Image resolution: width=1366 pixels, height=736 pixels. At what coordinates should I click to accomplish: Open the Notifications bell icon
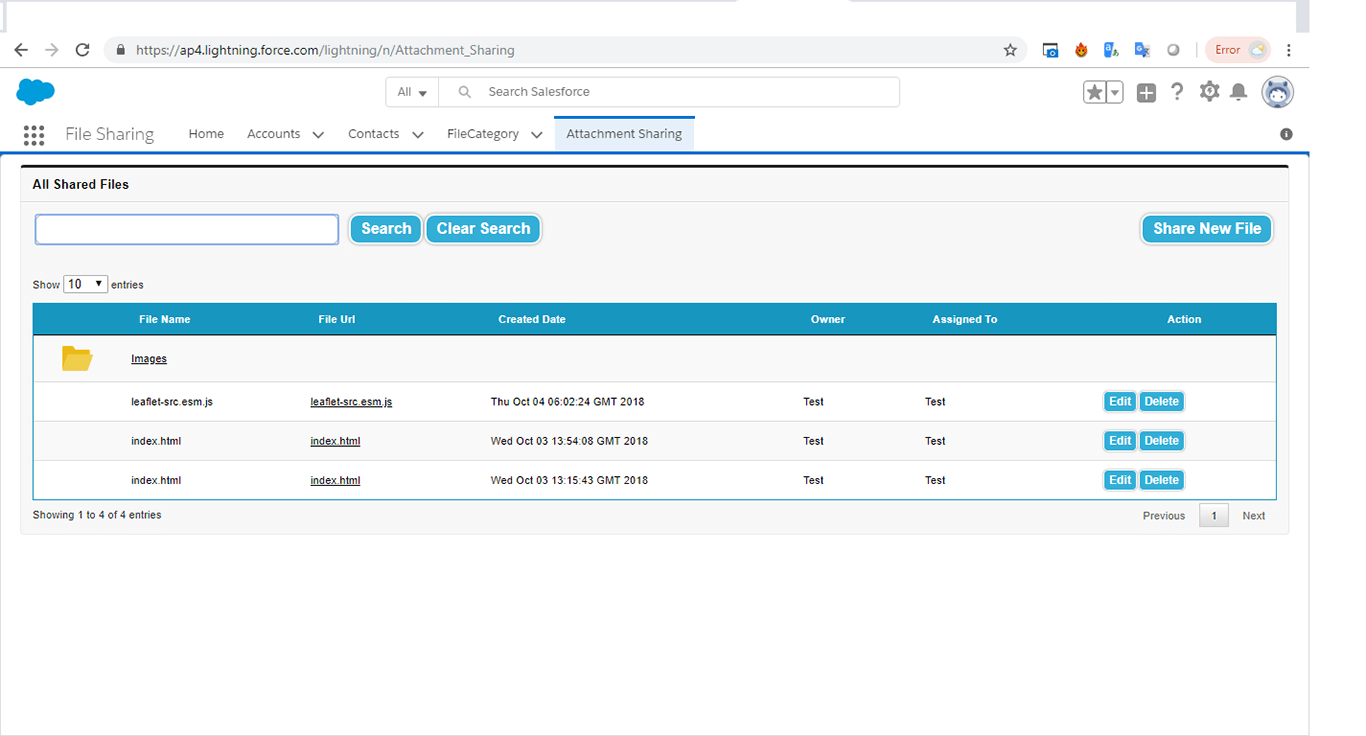pos(1239,92)
